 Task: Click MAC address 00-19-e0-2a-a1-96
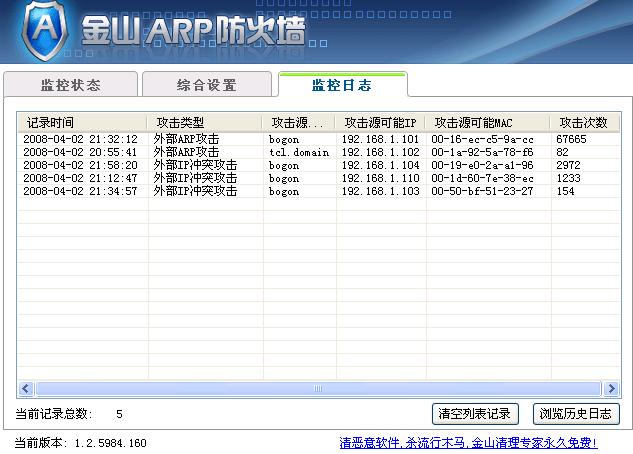[482, 165]
